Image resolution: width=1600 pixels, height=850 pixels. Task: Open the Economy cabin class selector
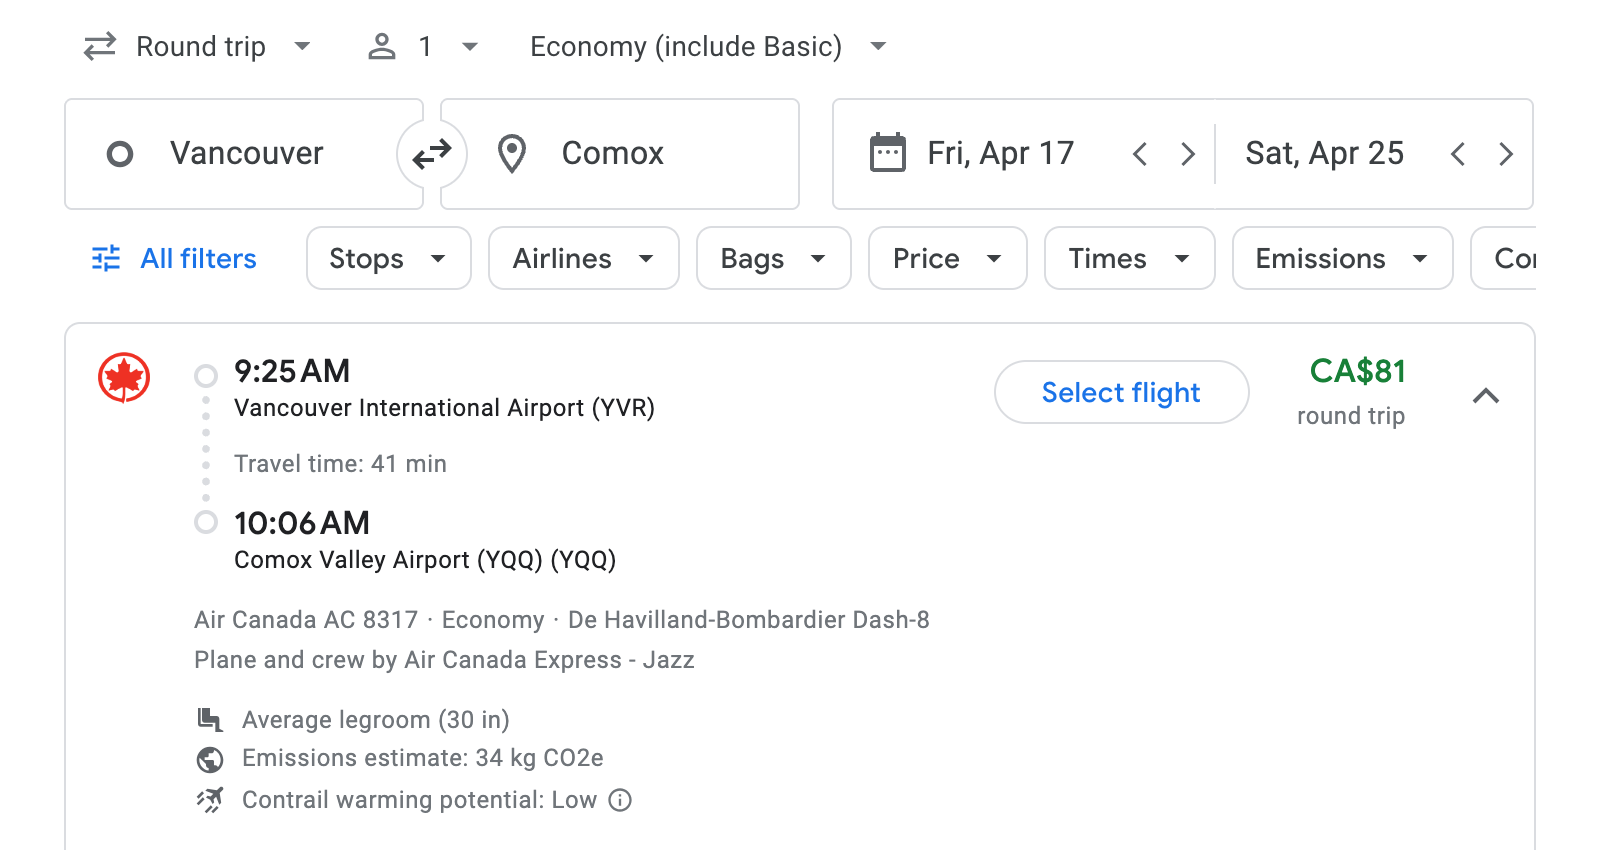[x=704, y=46]
